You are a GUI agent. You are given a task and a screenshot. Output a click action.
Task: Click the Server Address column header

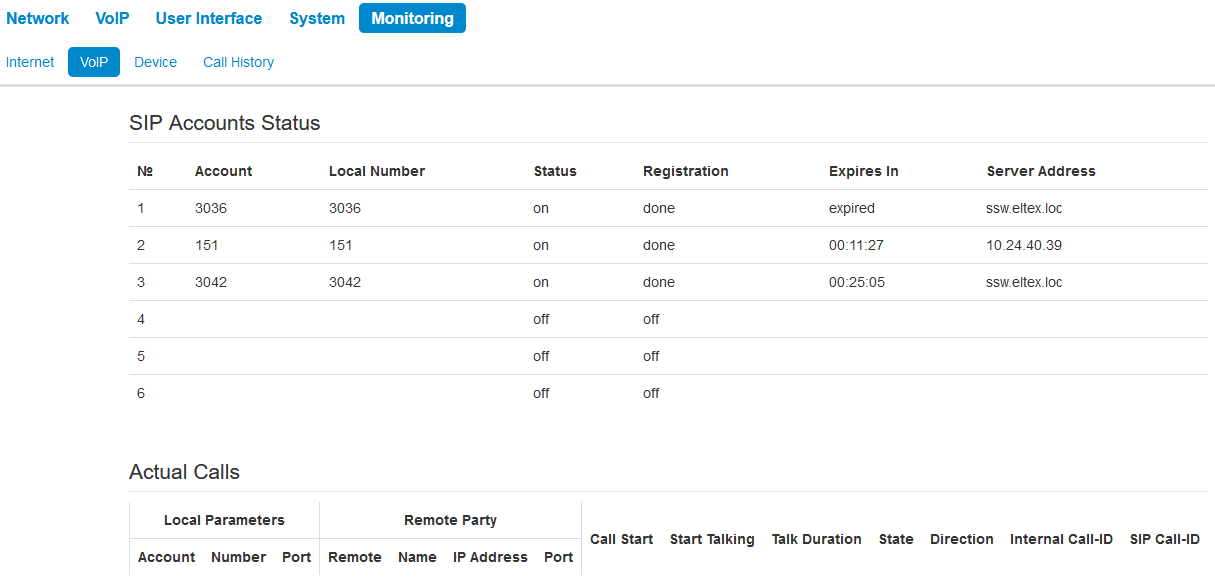point(1040,171)
